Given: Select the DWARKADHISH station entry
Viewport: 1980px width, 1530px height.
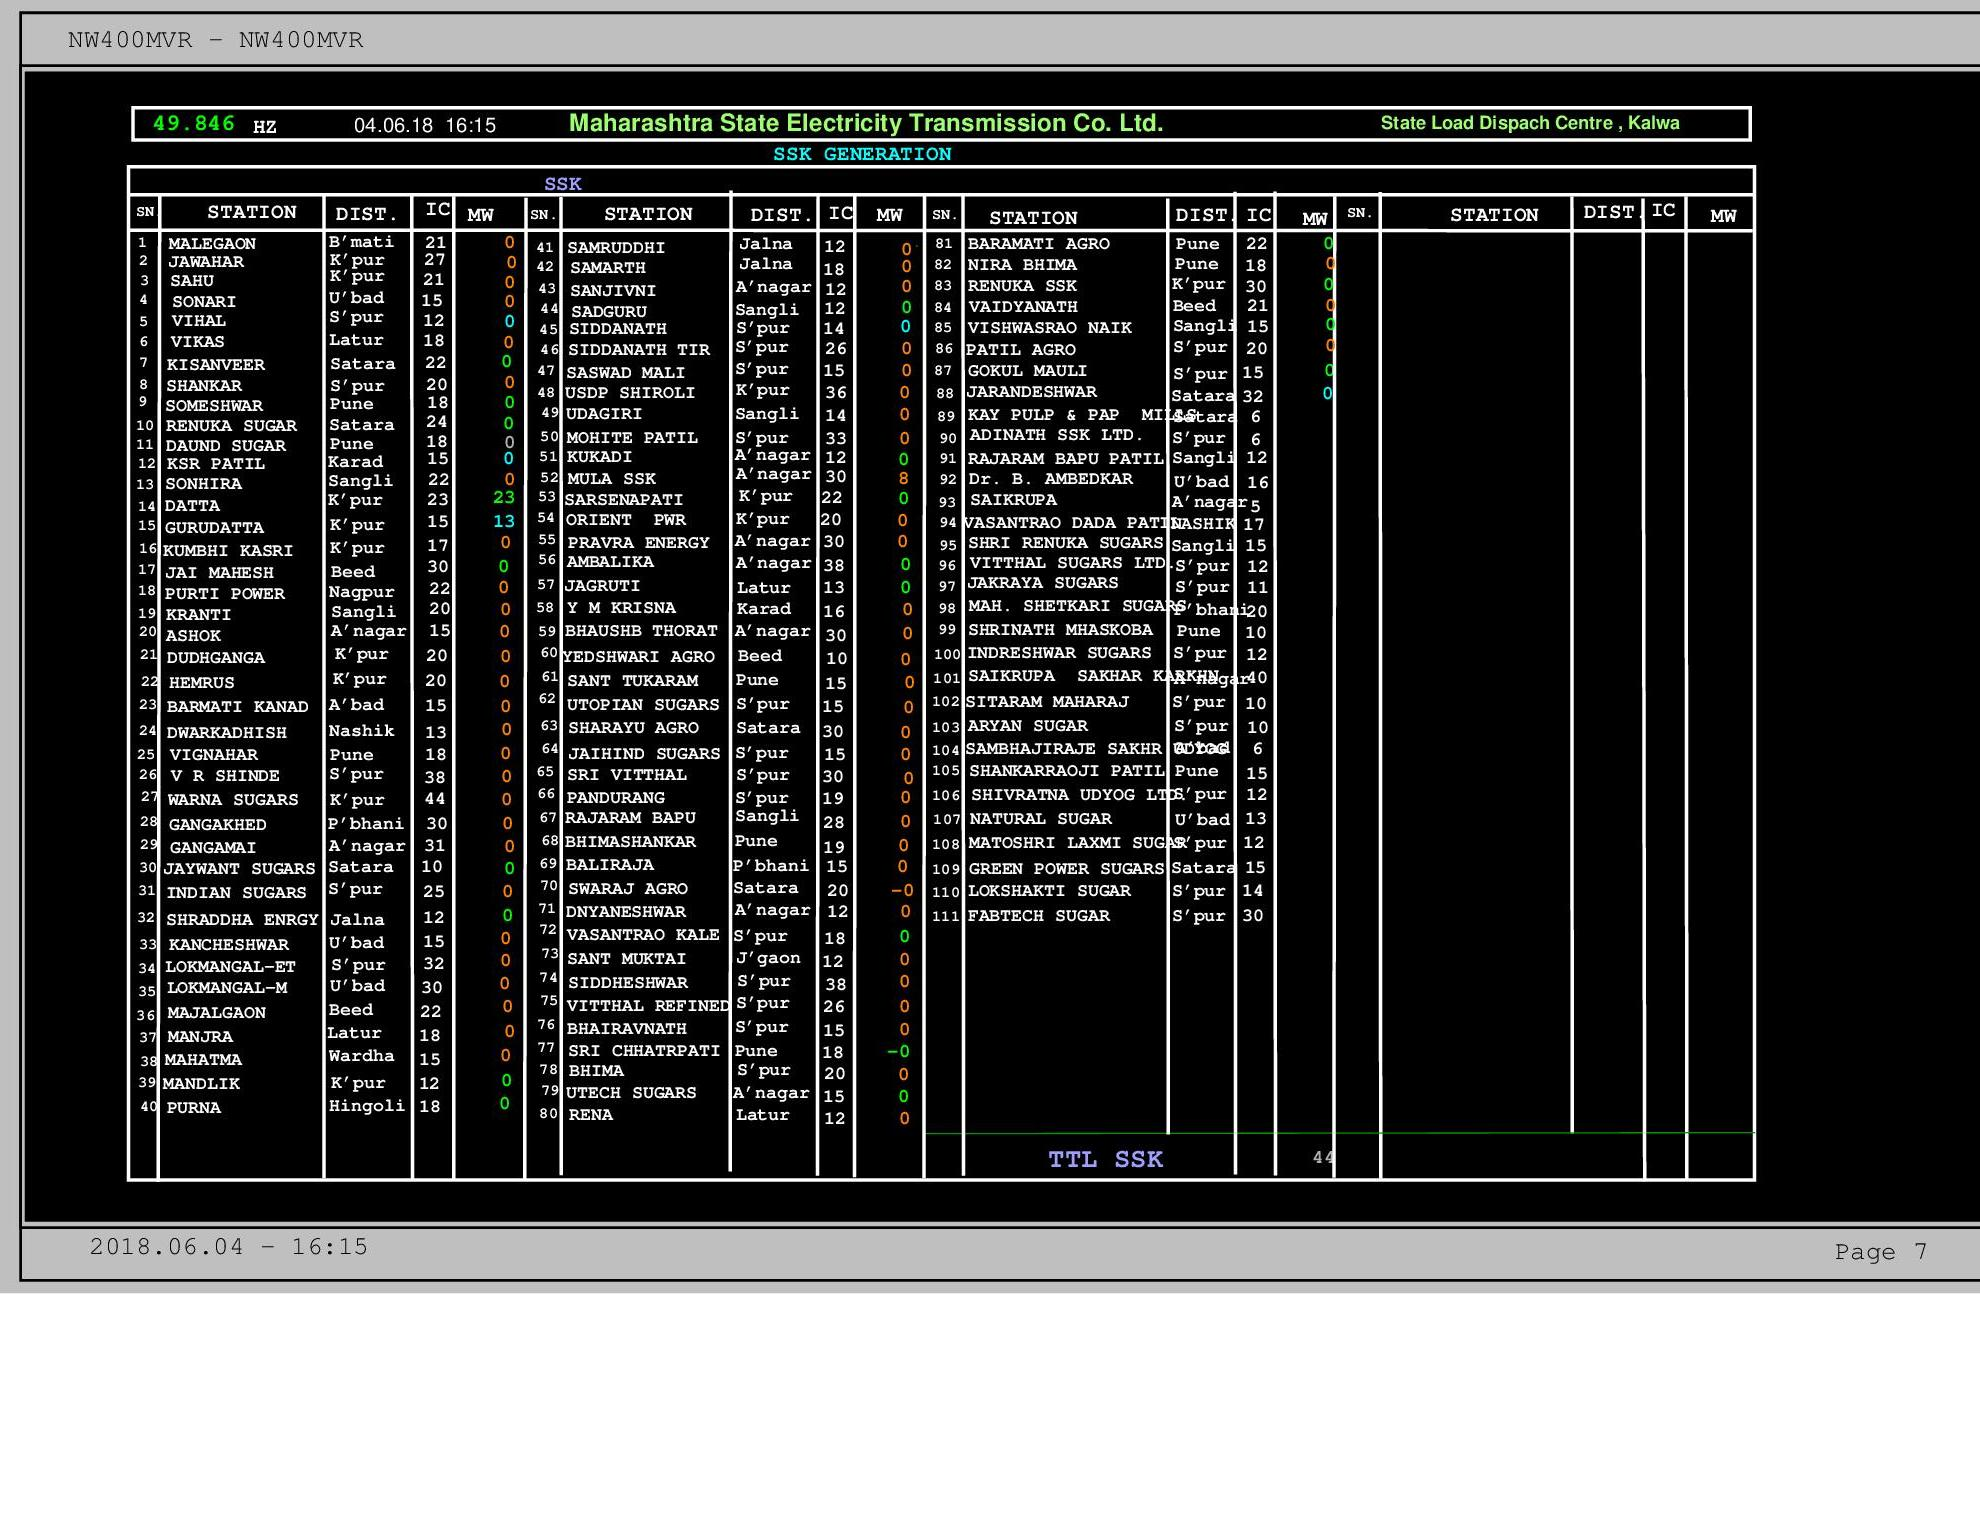Looking at the screenshot, I should pos(226,733).
